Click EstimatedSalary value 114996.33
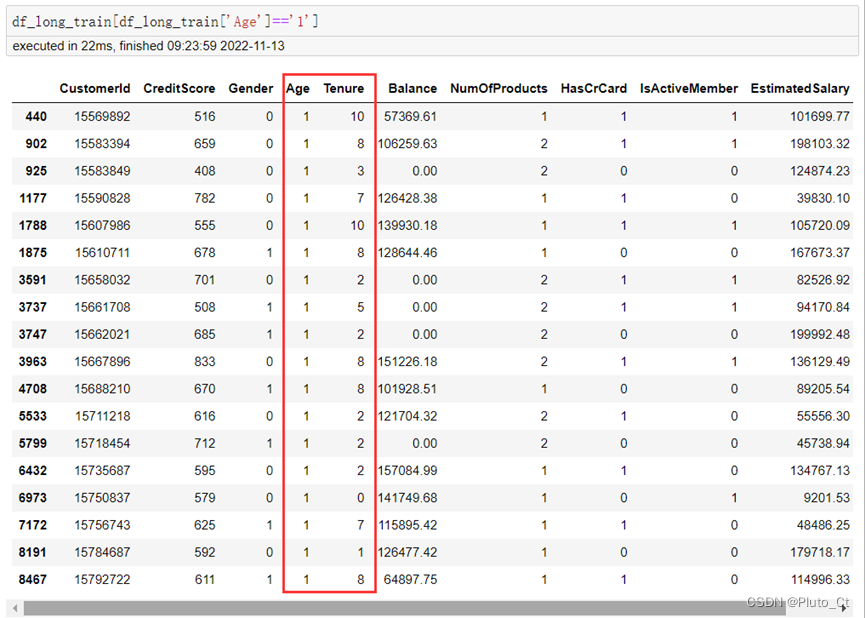The width and height of the screenshot is (865, 618). [820, 579]
